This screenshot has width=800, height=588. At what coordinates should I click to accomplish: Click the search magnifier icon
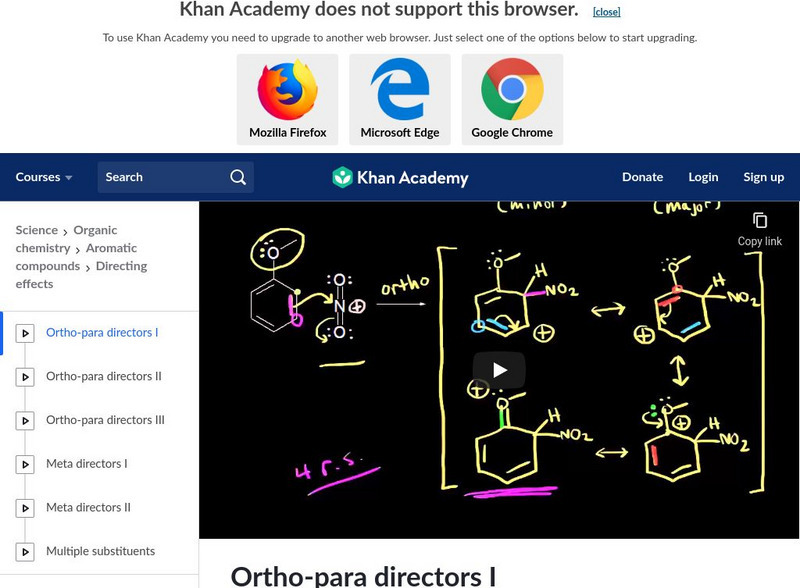237,176
